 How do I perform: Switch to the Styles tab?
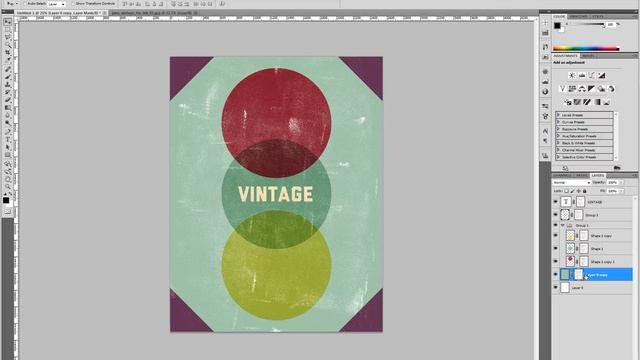coord(597,16)
